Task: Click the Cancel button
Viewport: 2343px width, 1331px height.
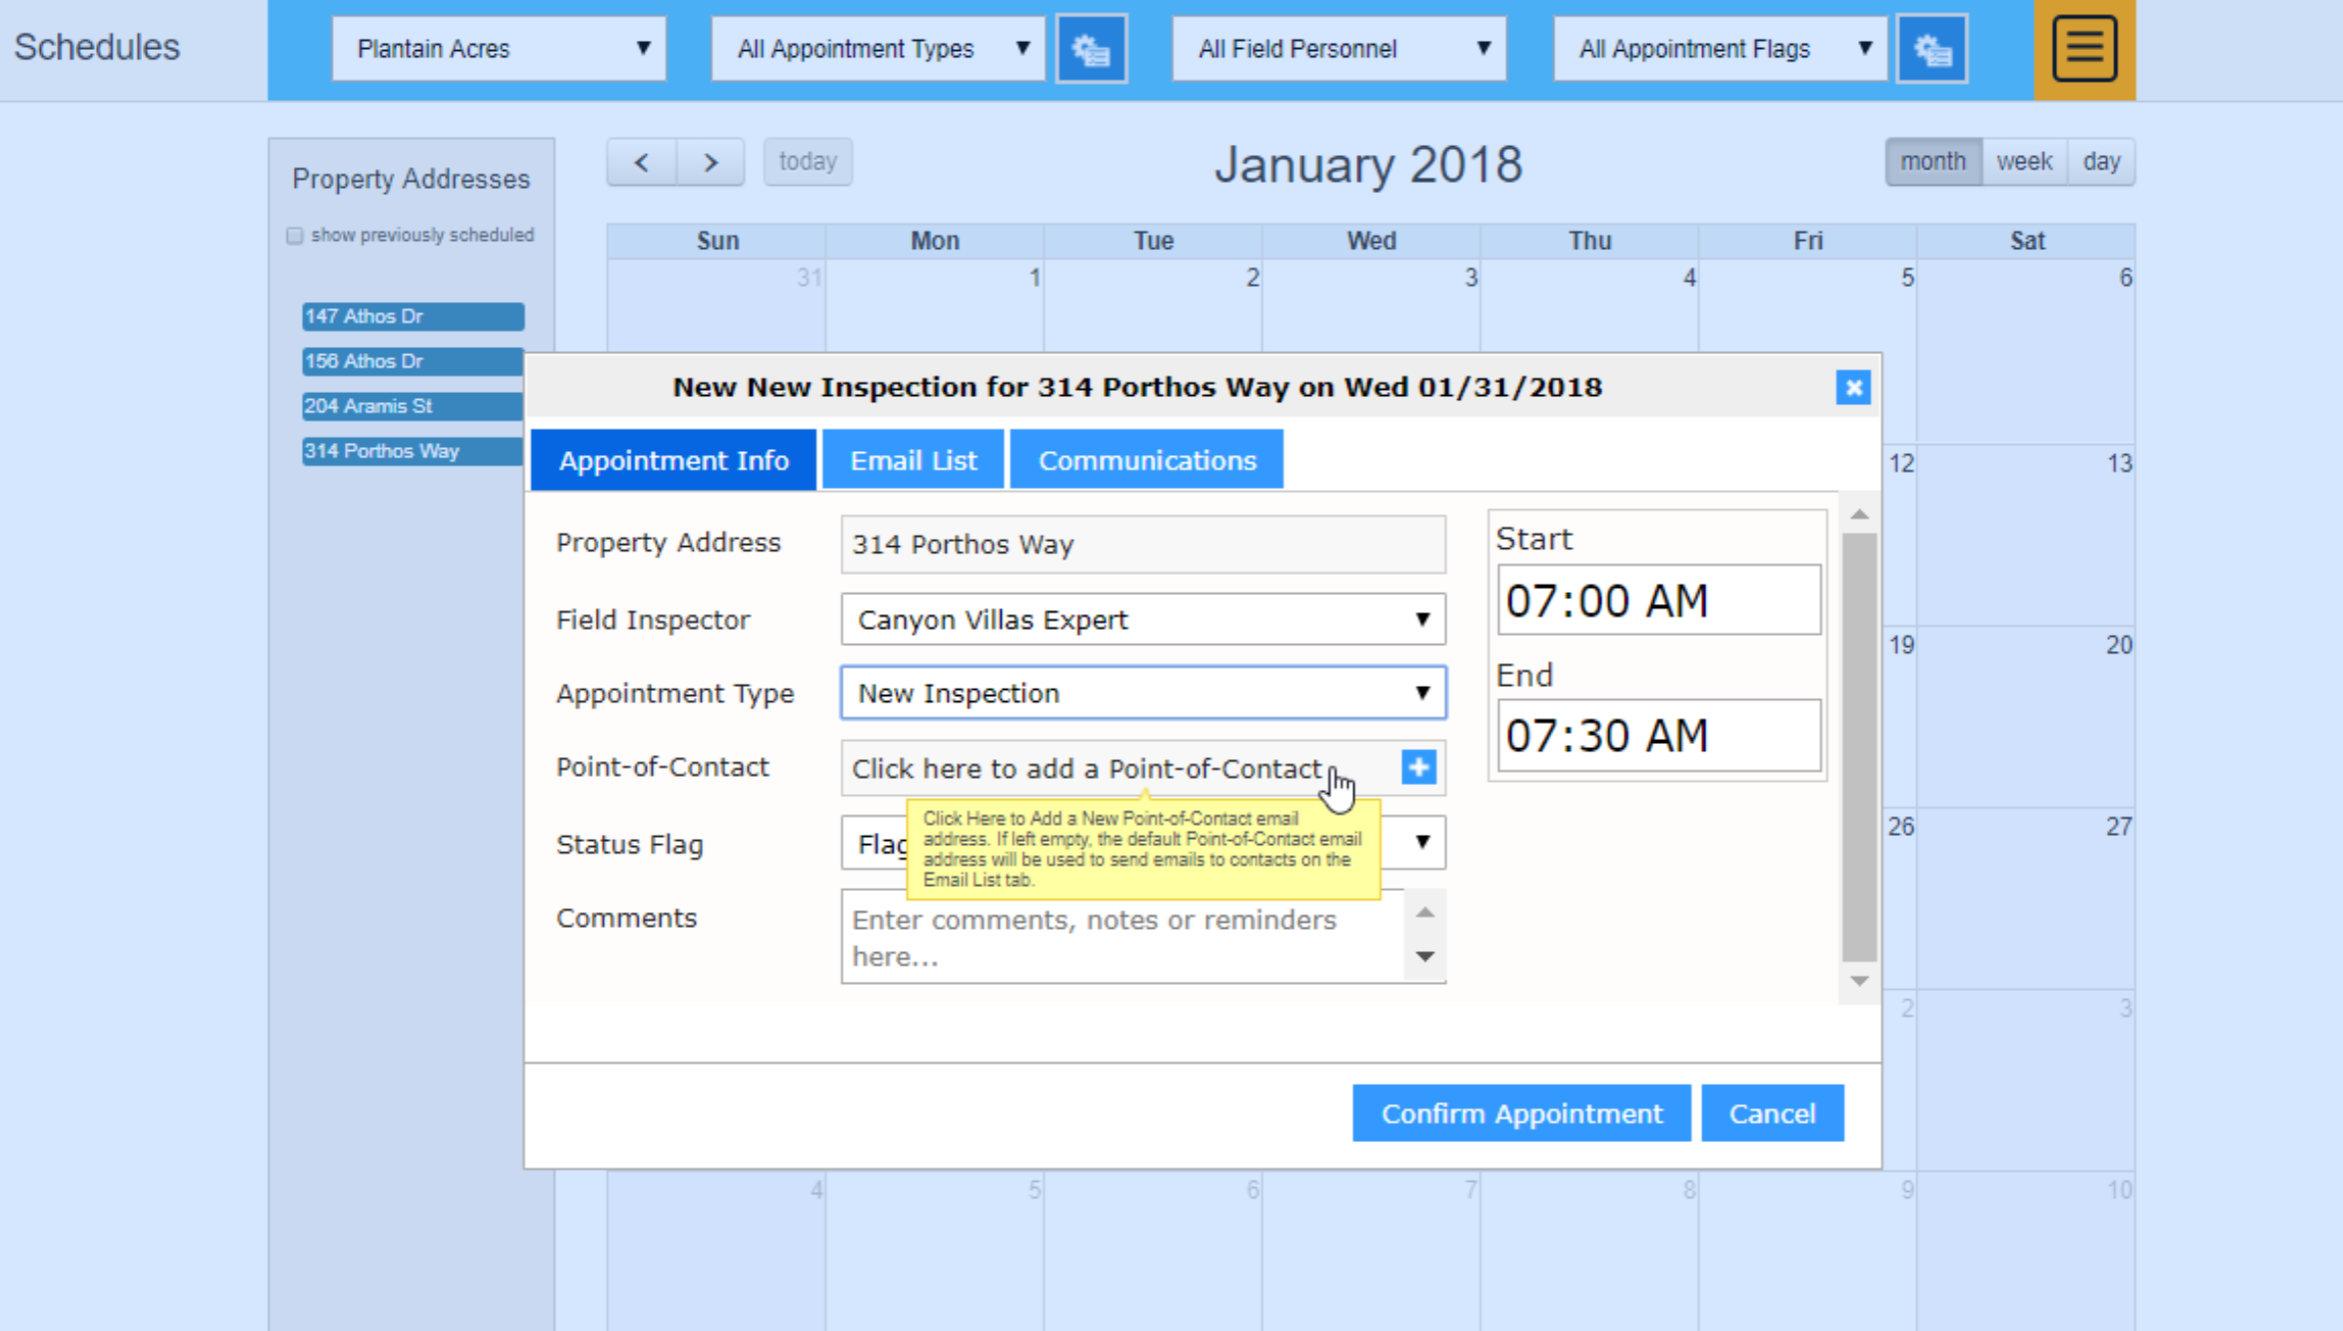Action: [1772, 1113]
